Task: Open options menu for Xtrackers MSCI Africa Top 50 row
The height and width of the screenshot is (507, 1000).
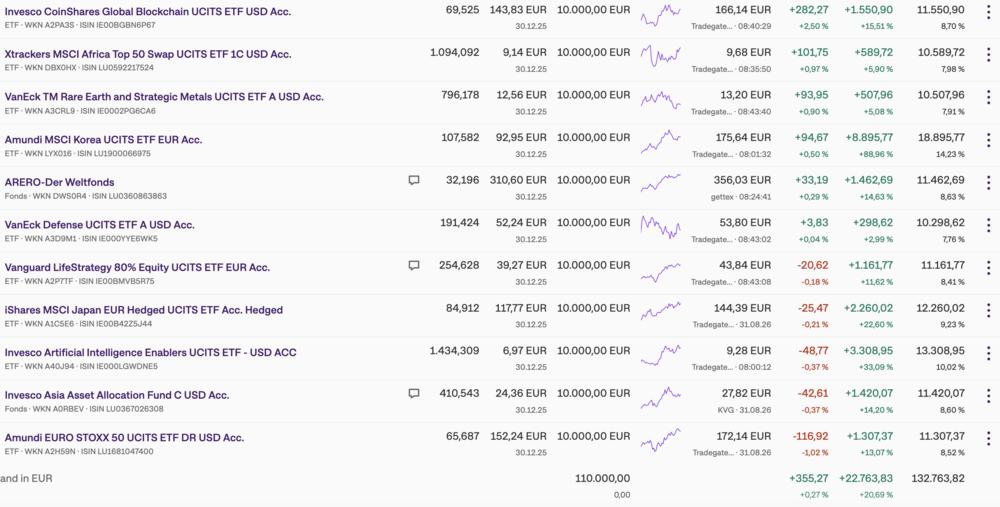Action: (989, 54)
